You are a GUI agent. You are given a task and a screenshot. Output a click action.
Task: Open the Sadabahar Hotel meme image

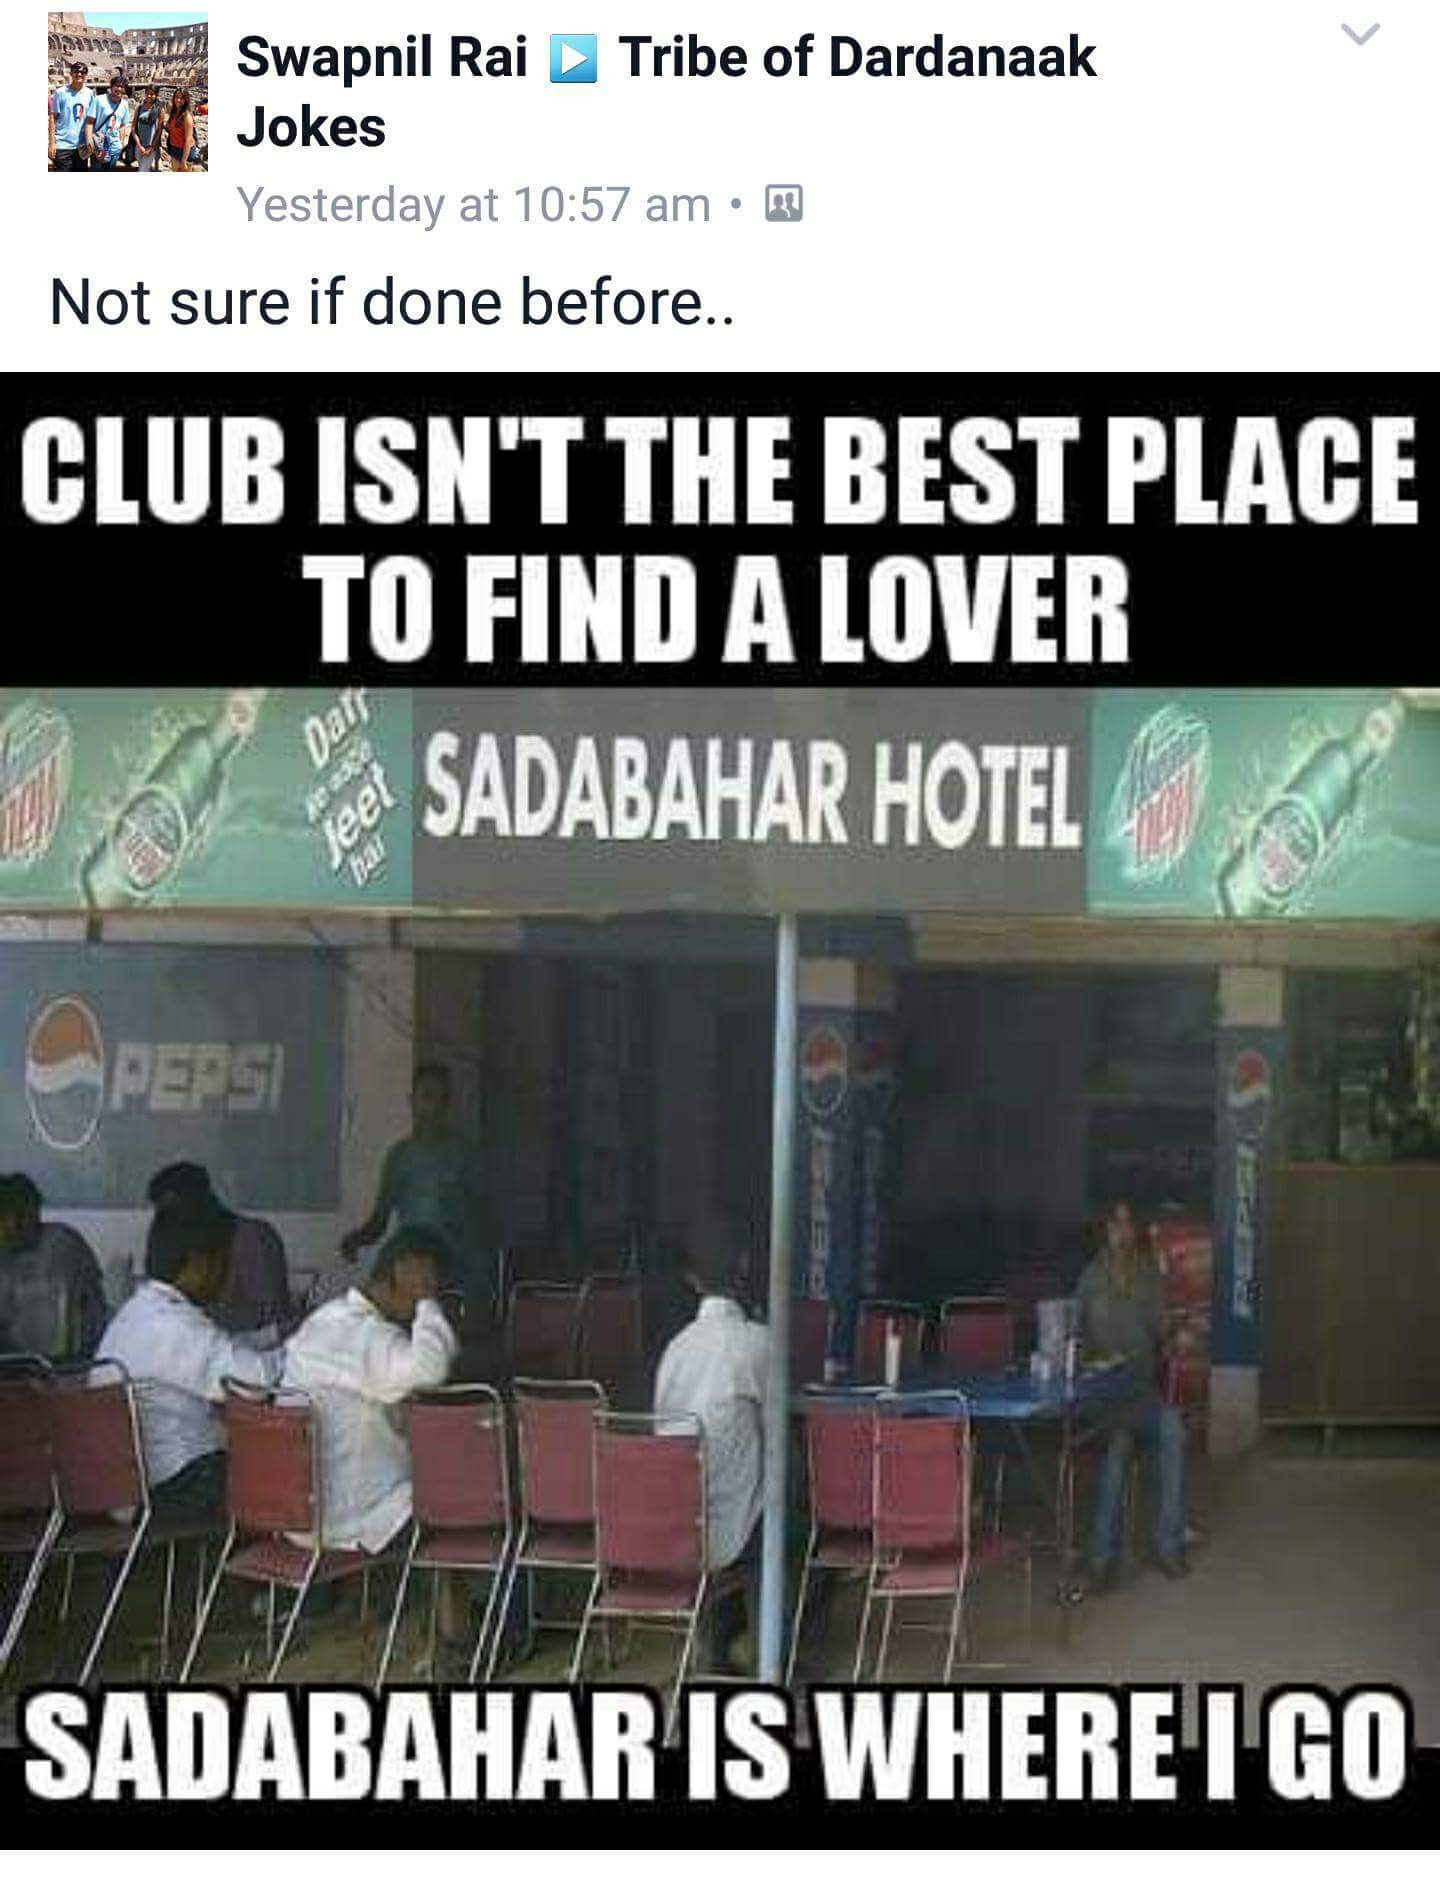point(720,1109)
